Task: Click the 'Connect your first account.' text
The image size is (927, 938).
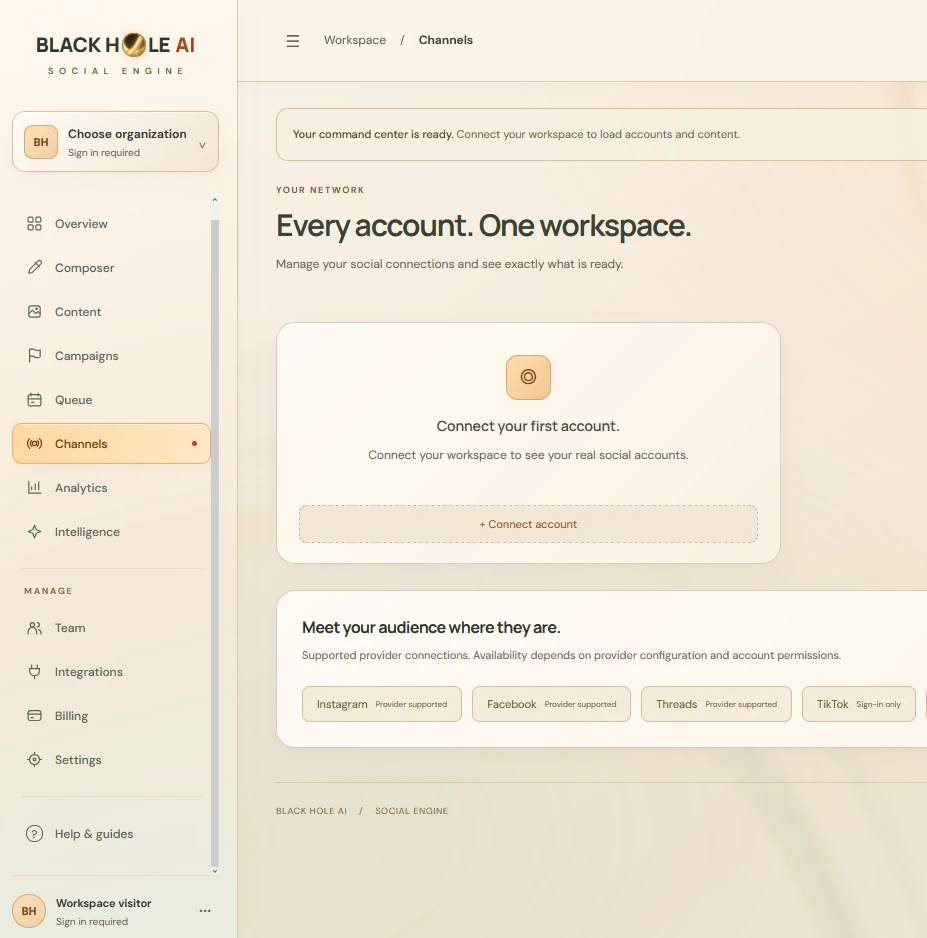Action: tap(527, 426)
